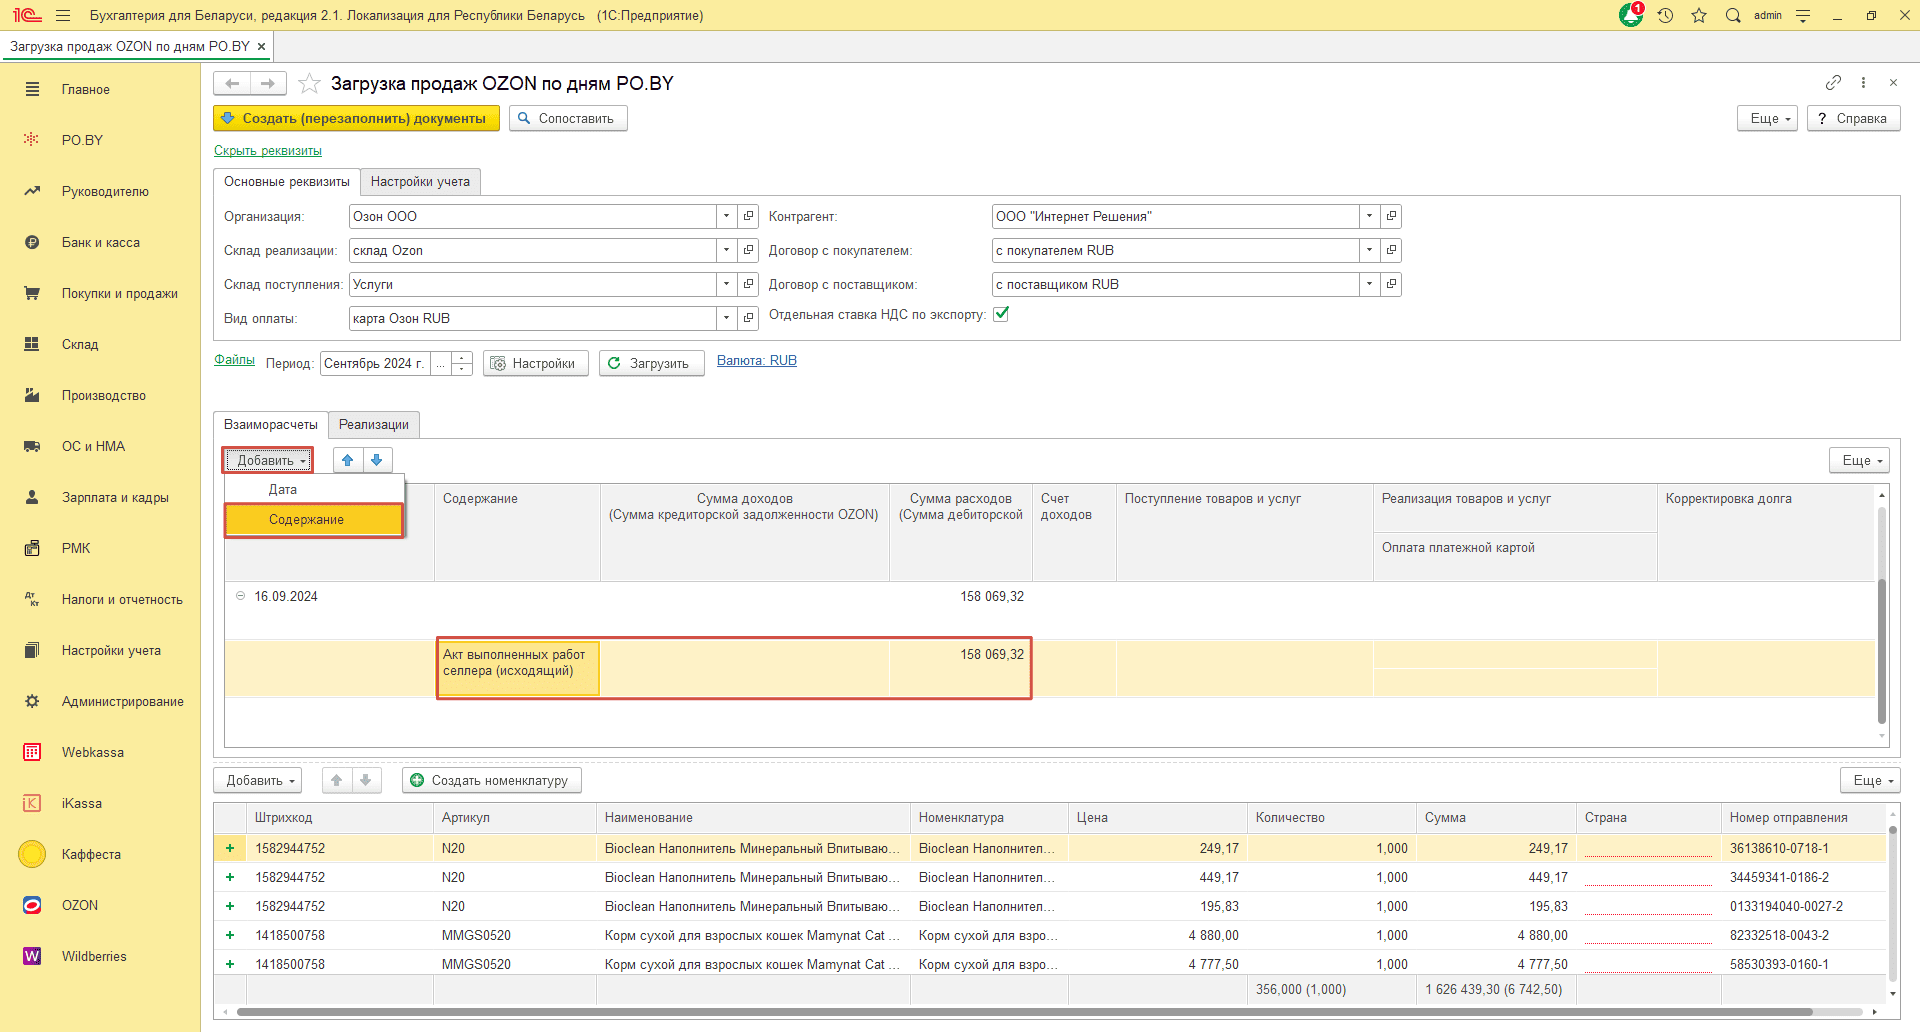The height and width of the screenshot is (1032, 1920).
Task: Add page to favorites star
Action: tap(309, 83)
